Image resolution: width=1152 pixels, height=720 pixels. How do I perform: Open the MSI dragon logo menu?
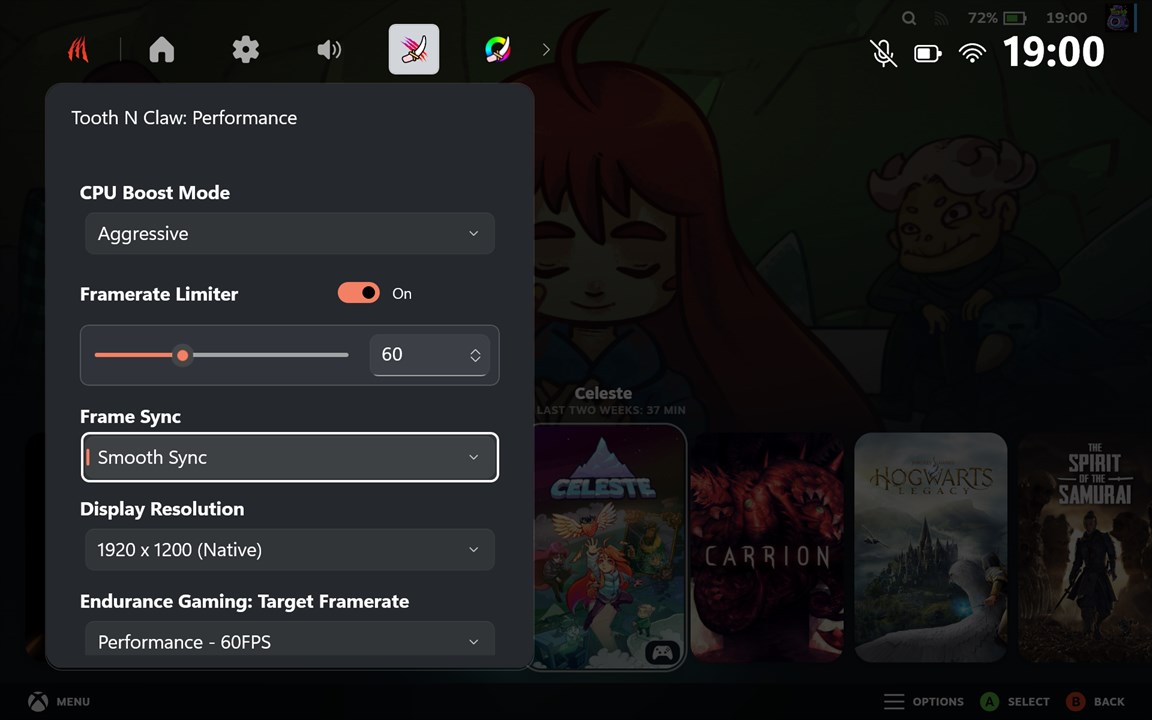pos(79,49)
